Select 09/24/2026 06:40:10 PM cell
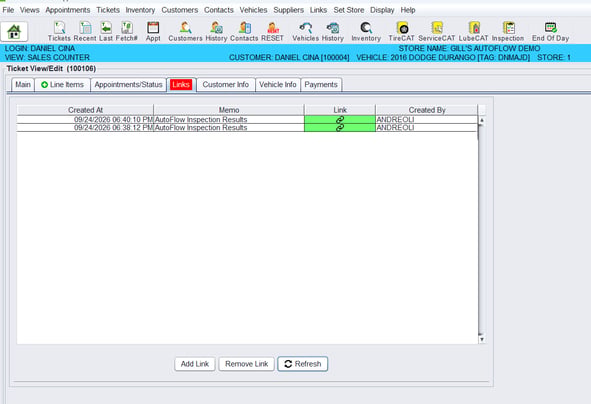Screen dimensions: 591x404 click(x=85, y=119)
